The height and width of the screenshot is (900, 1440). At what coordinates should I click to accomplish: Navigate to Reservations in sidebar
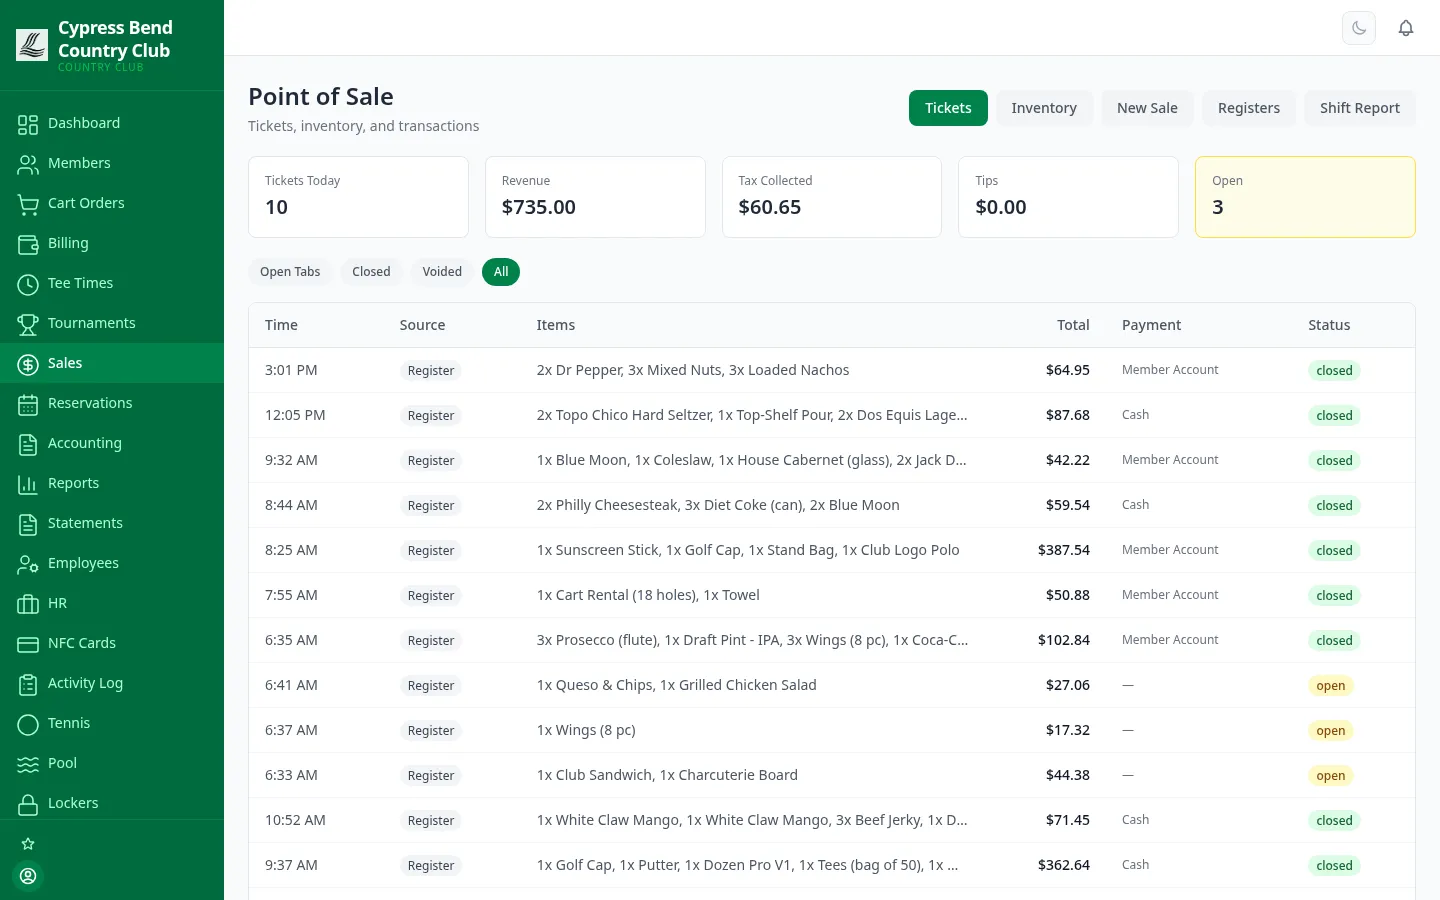pyautogui.click(x=112, y=403)
